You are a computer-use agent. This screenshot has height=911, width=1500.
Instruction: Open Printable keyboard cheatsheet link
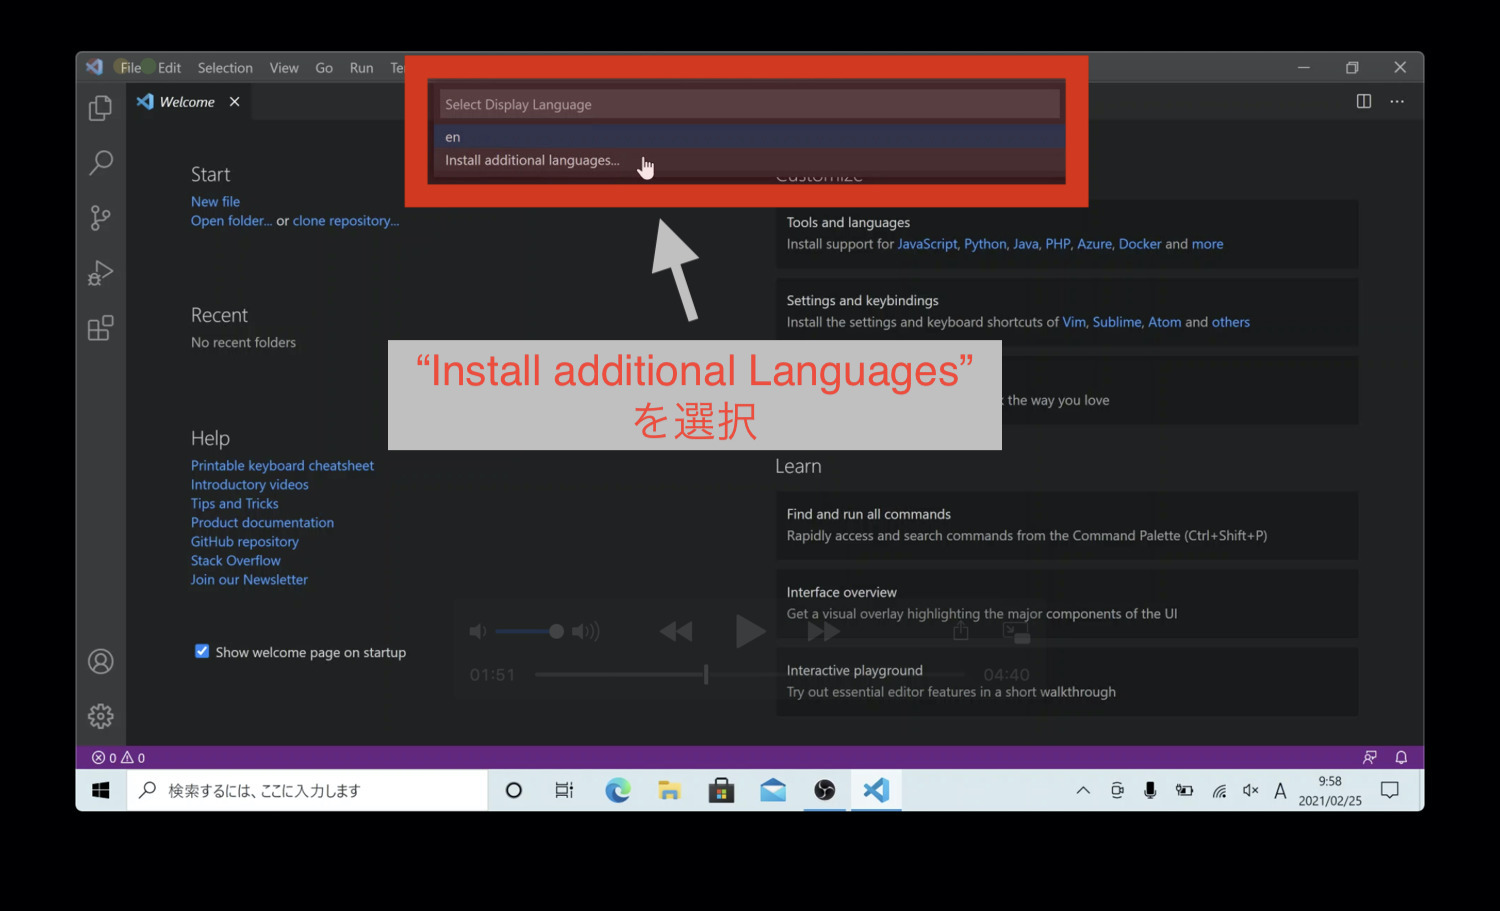(282, 466)
